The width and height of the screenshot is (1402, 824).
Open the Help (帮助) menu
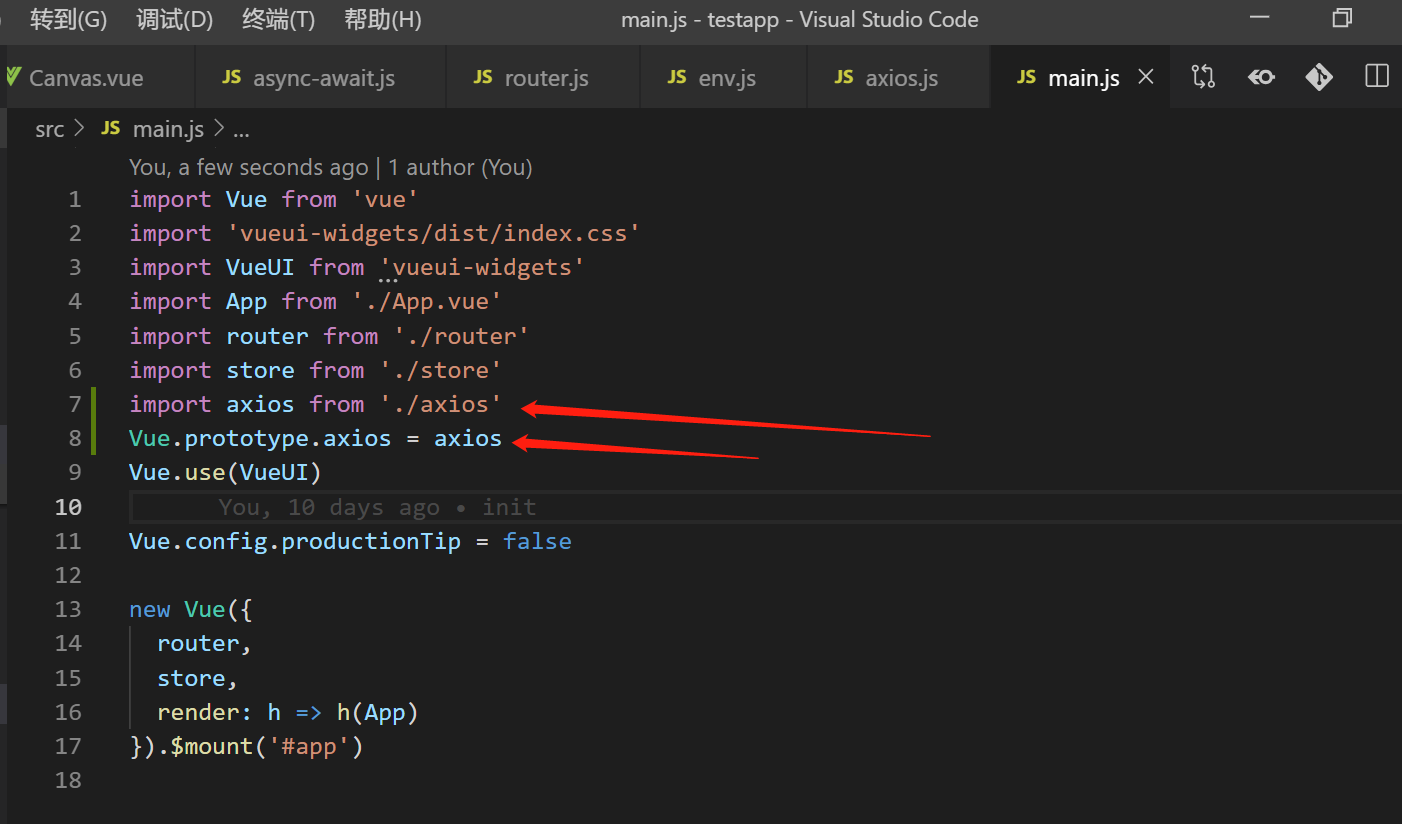pos(382,19)
